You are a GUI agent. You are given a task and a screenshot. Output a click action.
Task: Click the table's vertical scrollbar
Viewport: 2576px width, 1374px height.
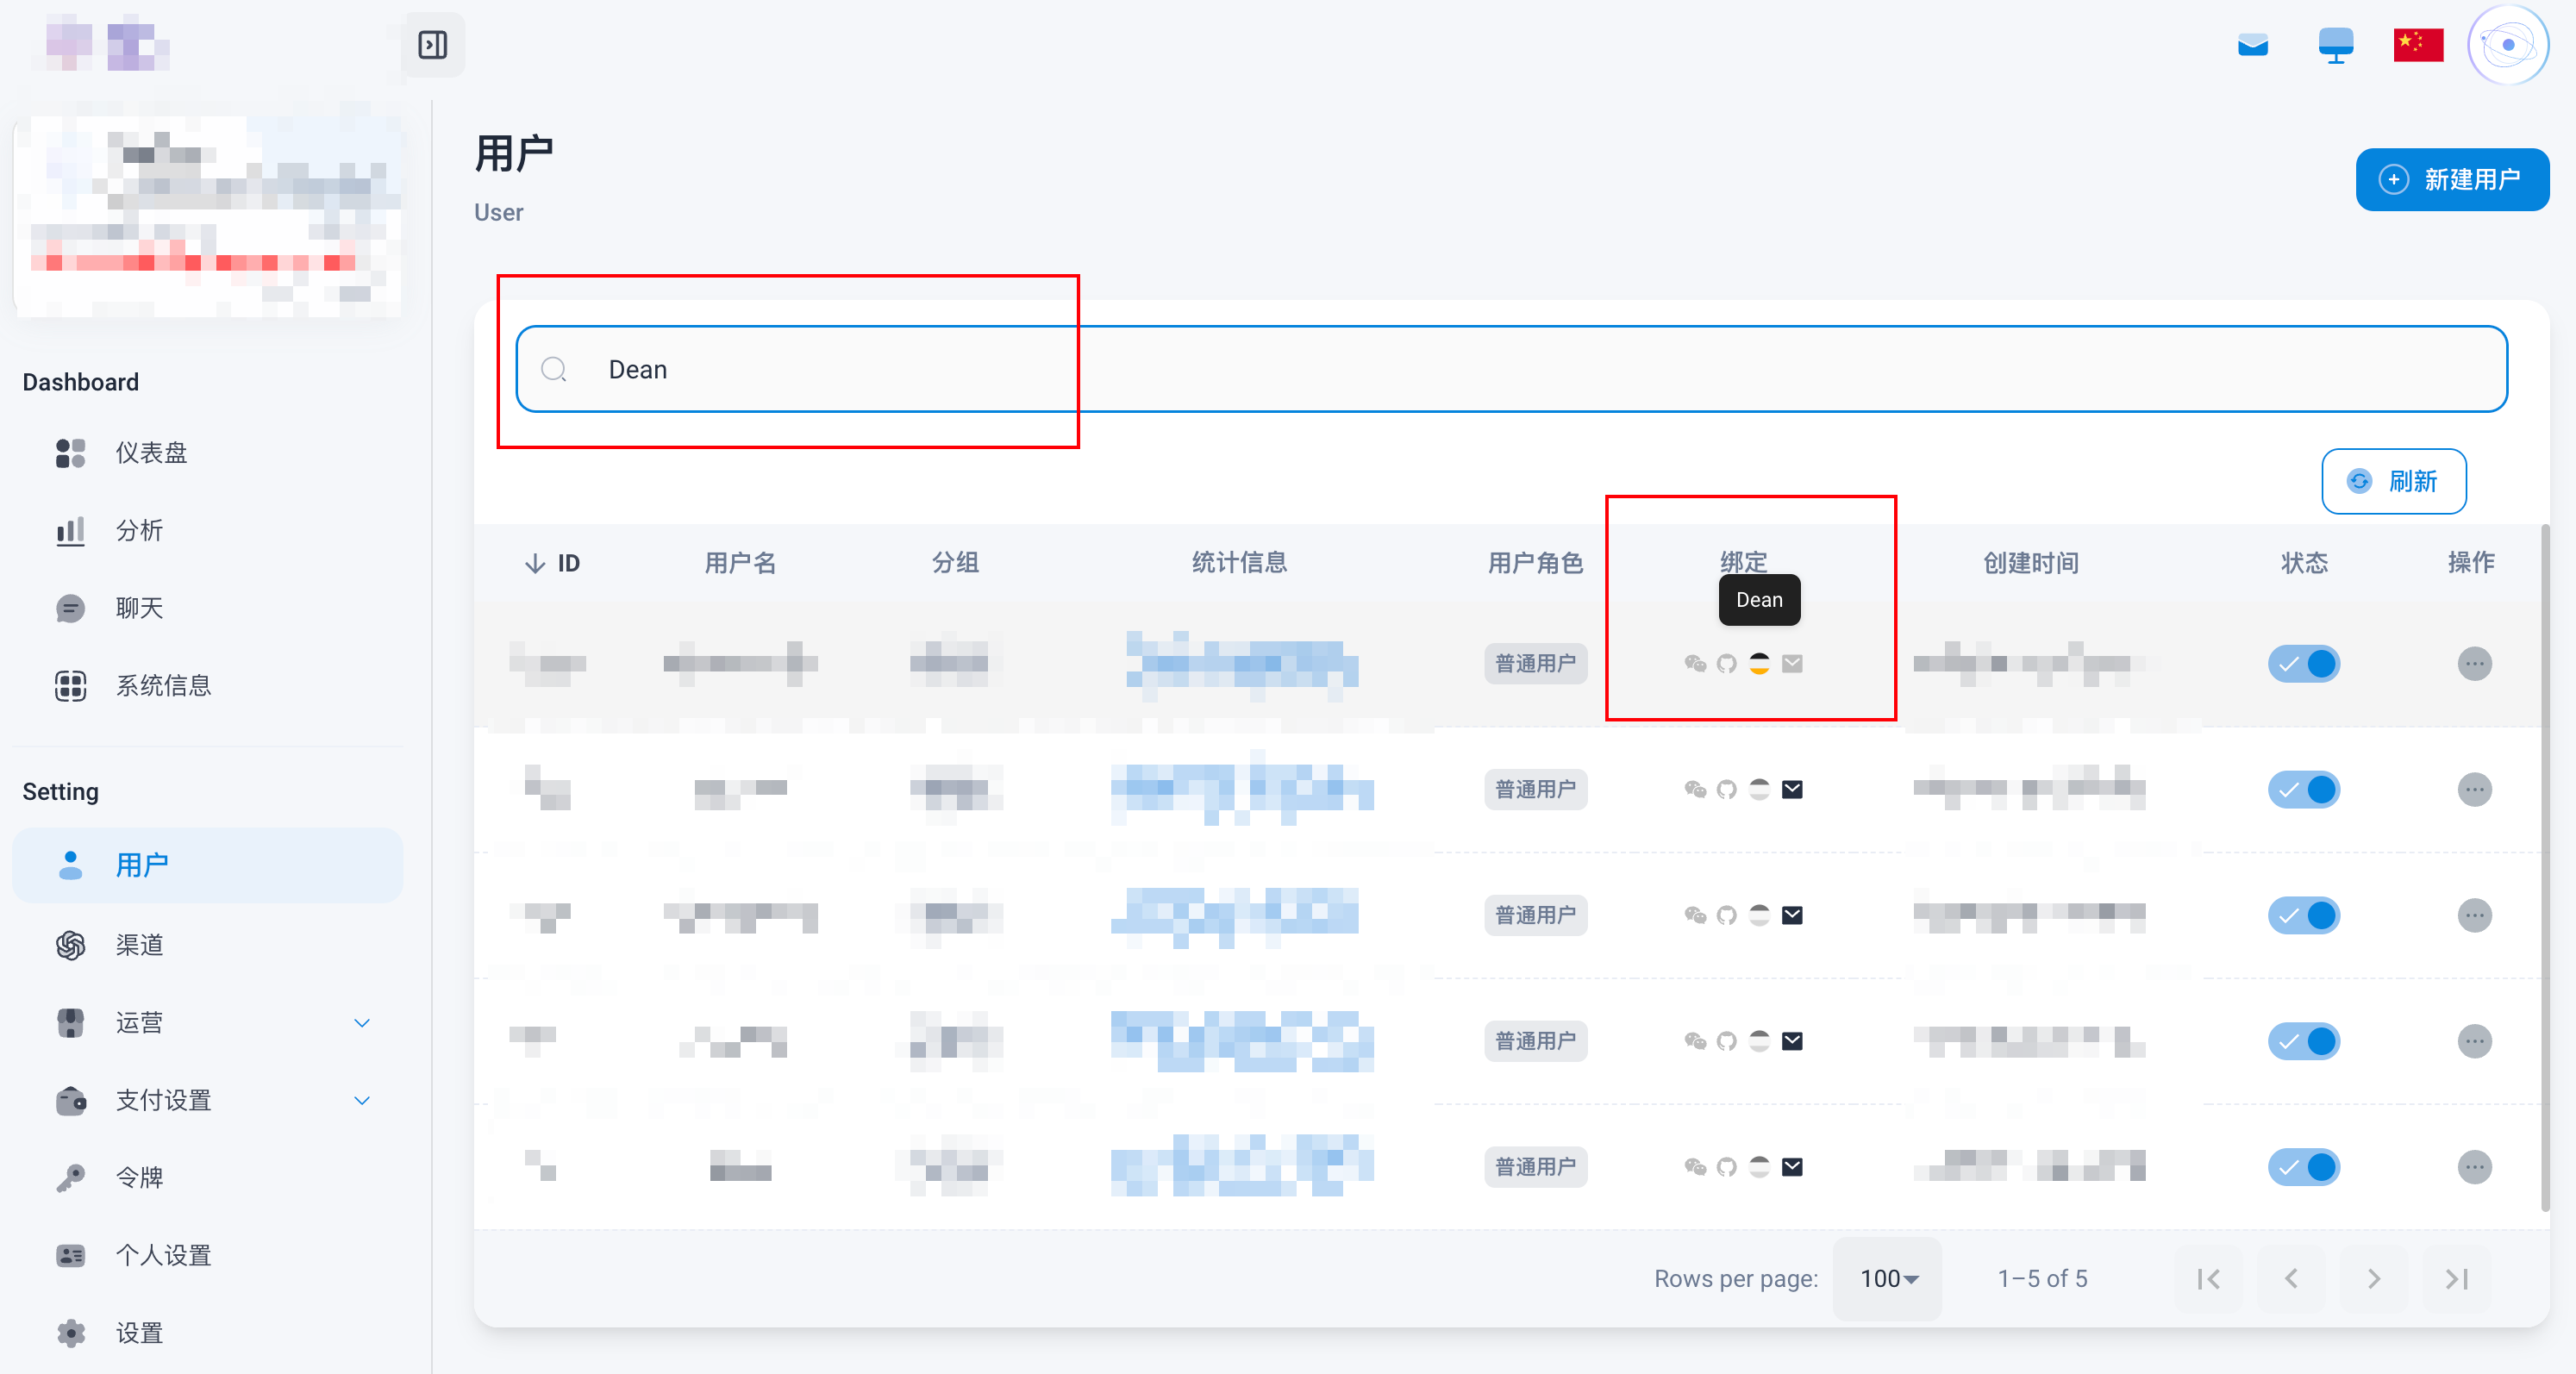point(2545,867)
